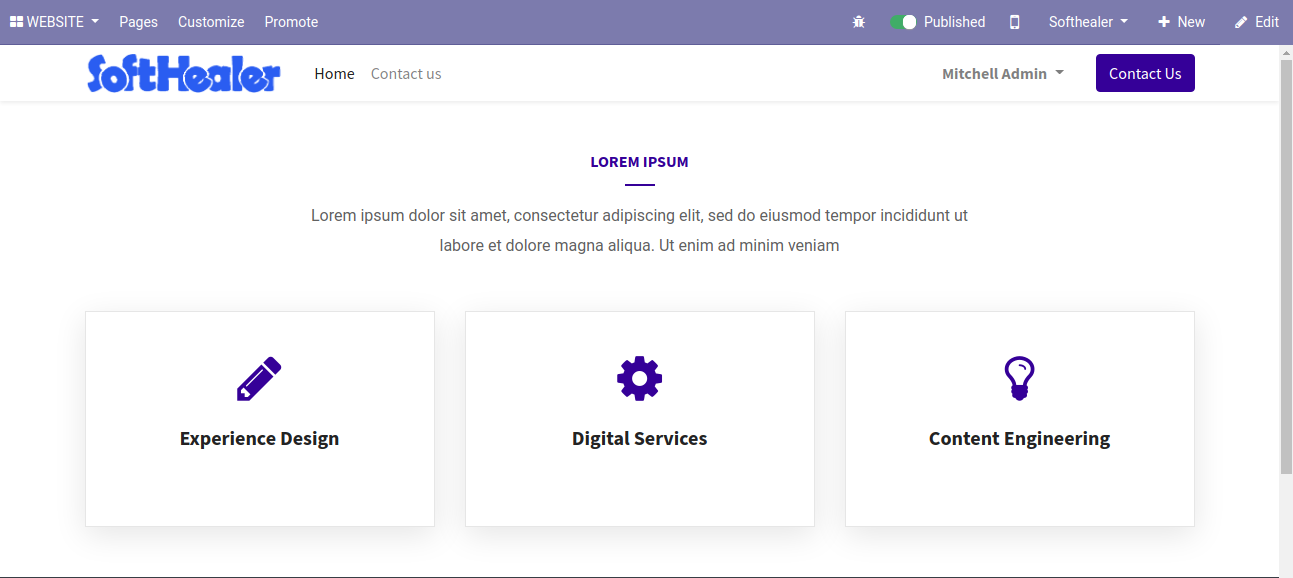This screenshot has height=578, width=1293.
Task: Go to the Home nav link
Action: click(334, 74)
